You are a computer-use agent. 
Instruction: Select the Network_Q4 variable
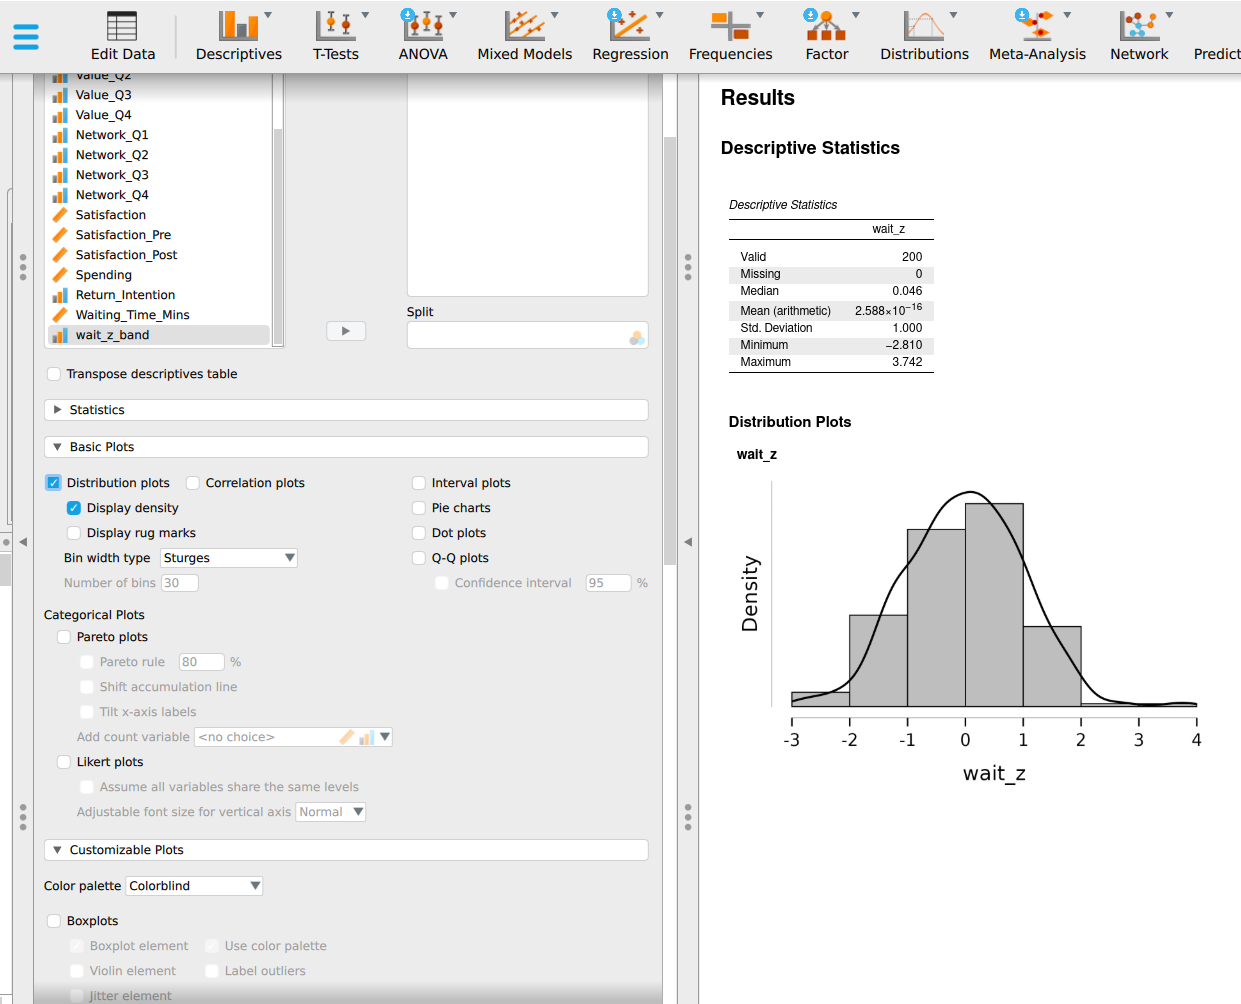[x=159, y=195]
